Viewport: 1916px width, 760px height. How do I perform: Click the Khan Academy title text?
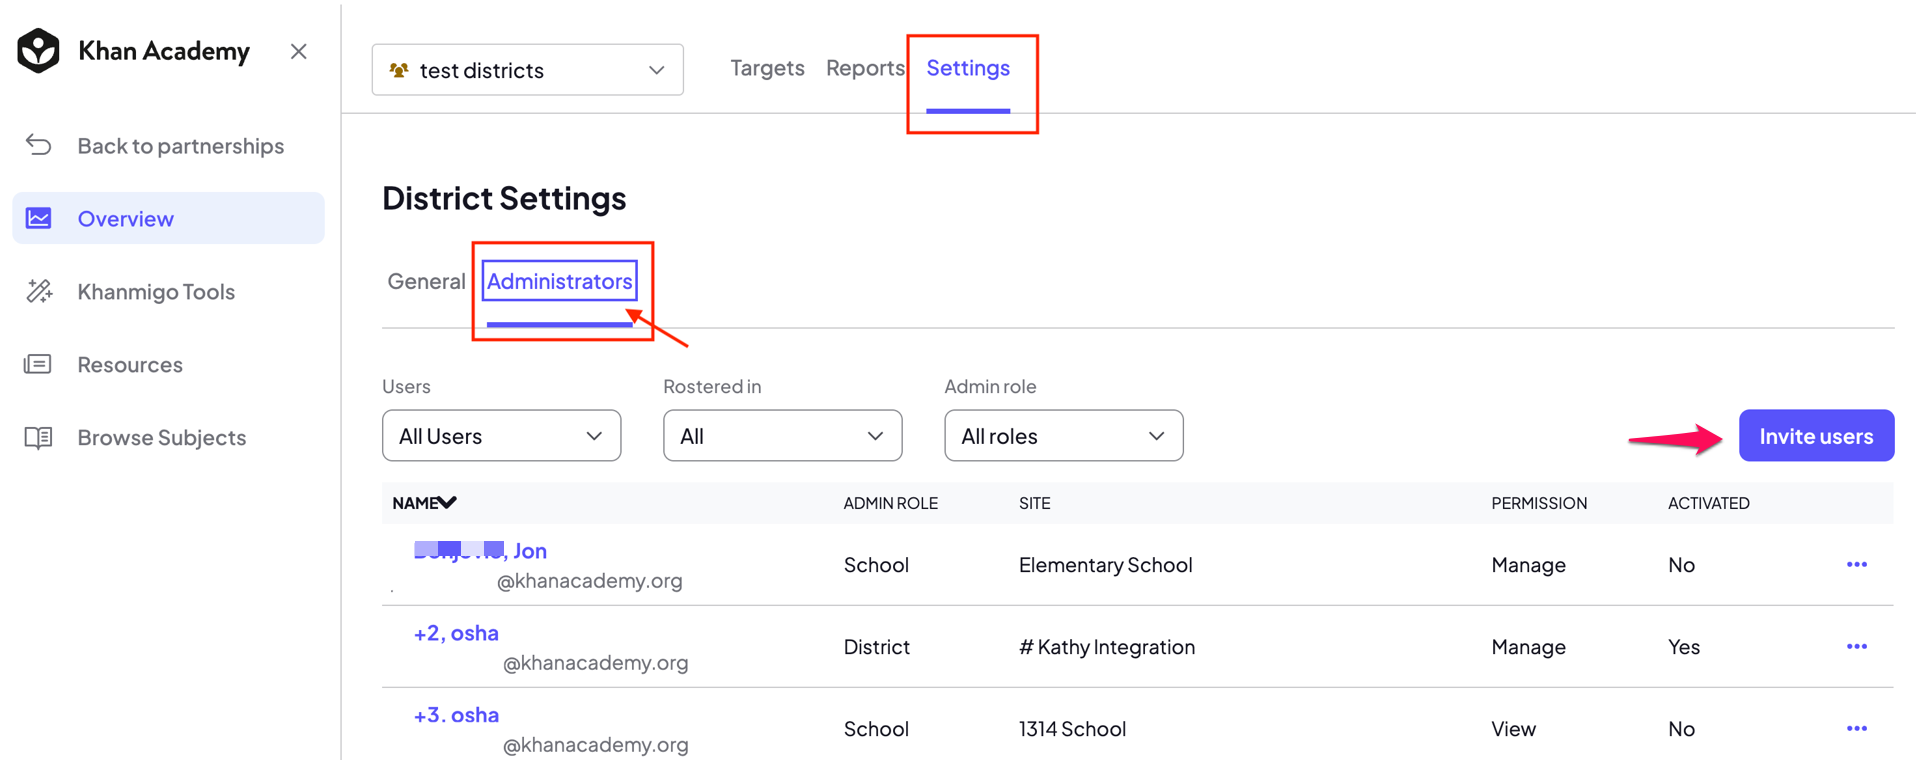pos(164,51)
